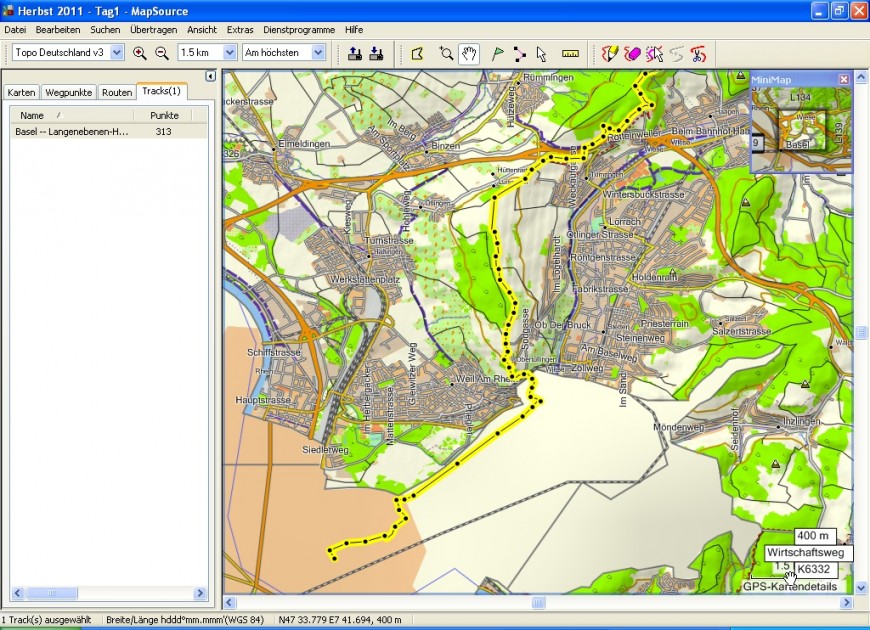
Task: Click the zoom out magnifier icon
Action: pyautogui.click(x=161, y=53)
